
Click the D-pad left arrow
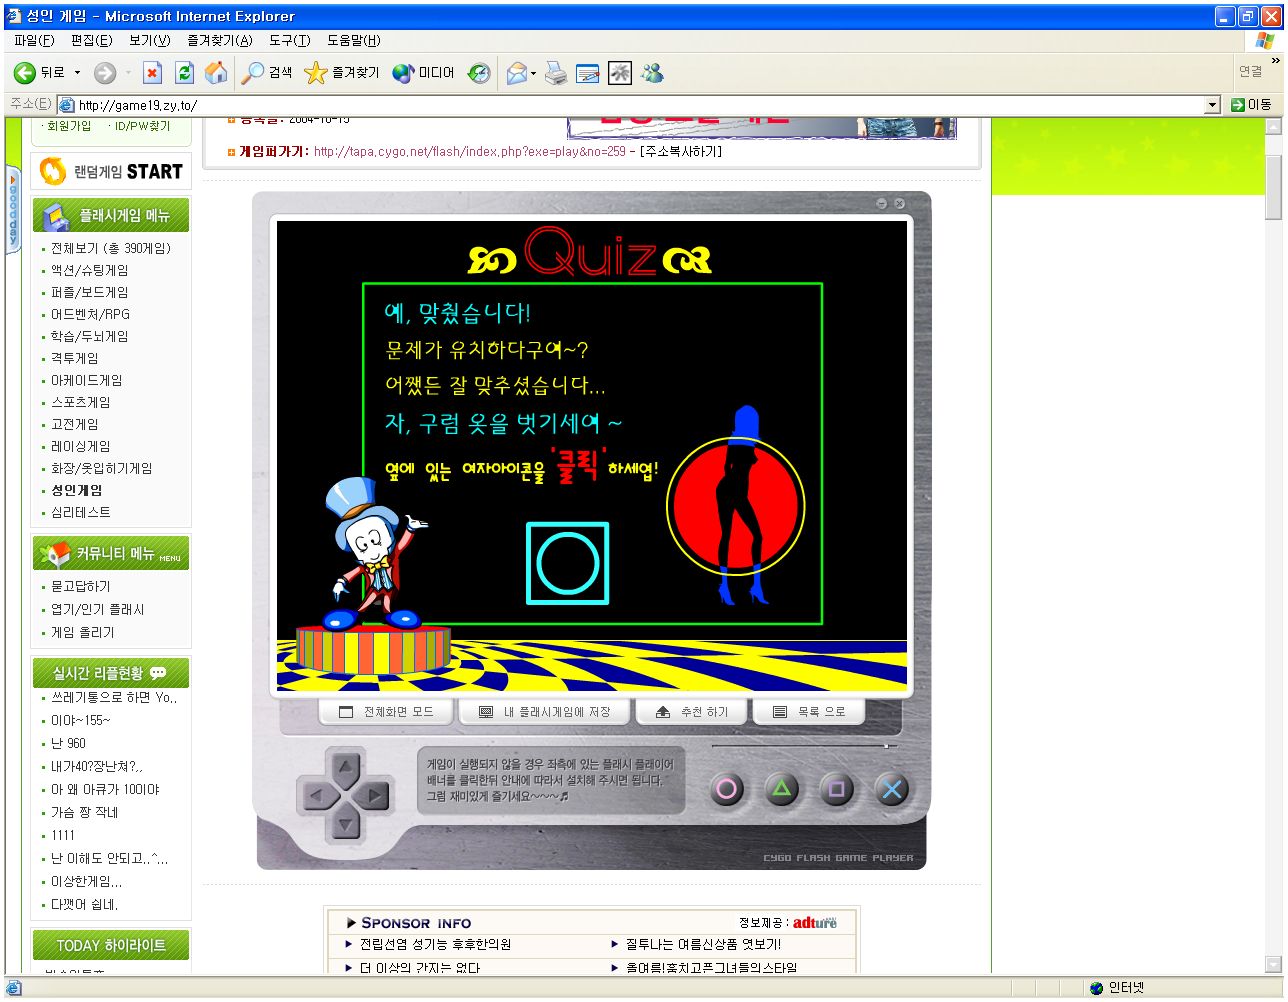318,796
